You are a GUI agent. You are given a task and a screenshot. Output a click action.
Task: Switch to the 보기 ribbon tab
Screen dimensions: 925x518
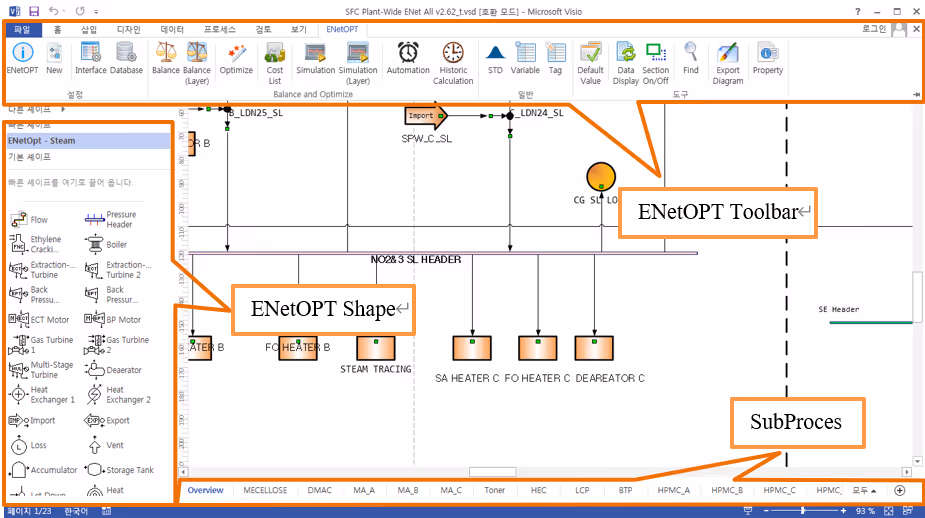299,29
